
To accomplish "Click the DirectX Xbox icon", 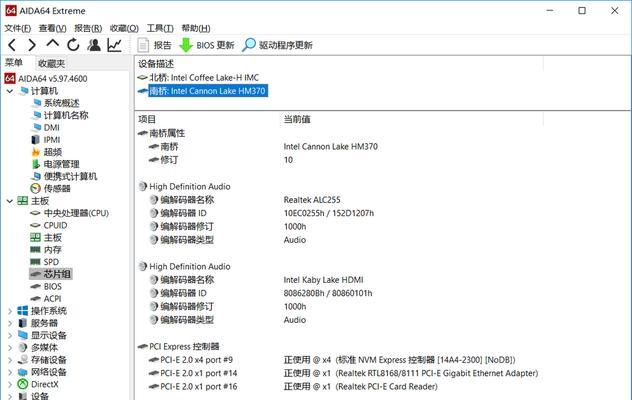I will (23, 384).
